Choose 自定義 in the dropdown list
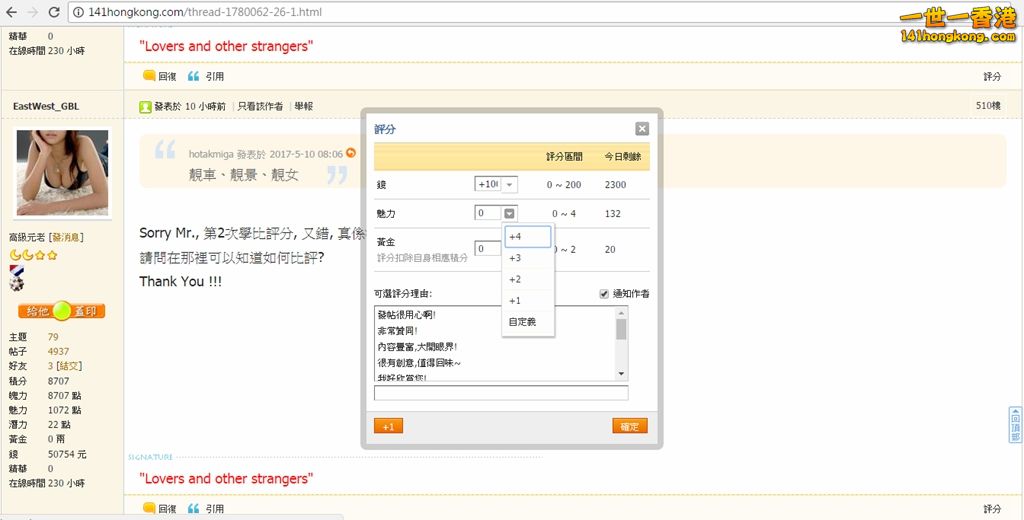Viewport: 1024px width, 520px height. coord(523,322)
